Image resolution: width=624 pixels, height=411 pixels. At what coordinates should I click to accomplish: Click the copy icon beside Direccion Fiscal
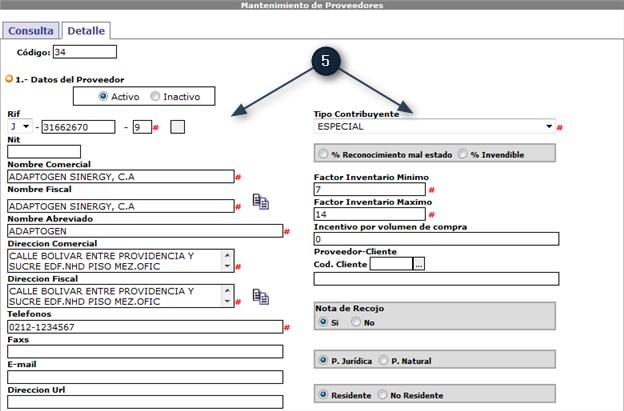(261, 297)
